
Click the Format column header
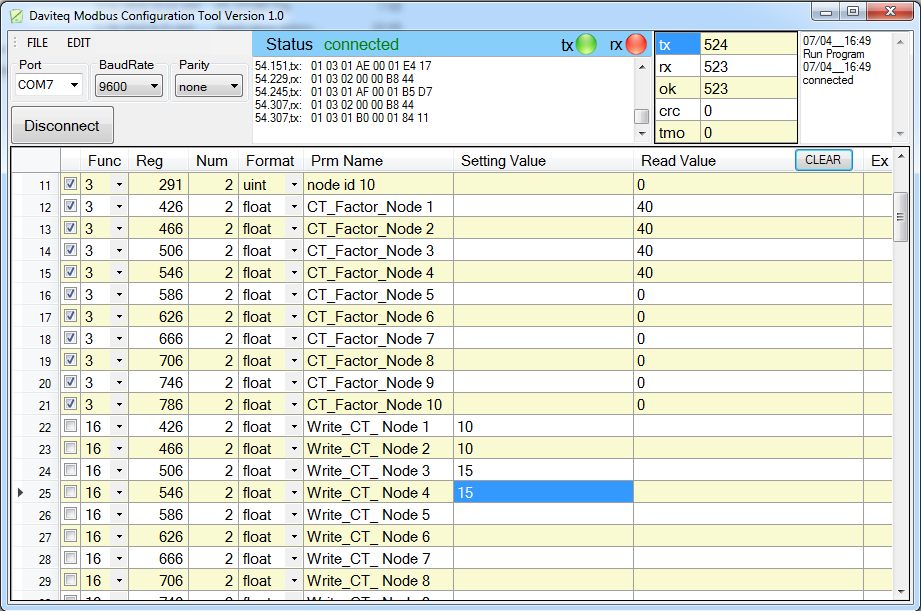tap(270, 160)
